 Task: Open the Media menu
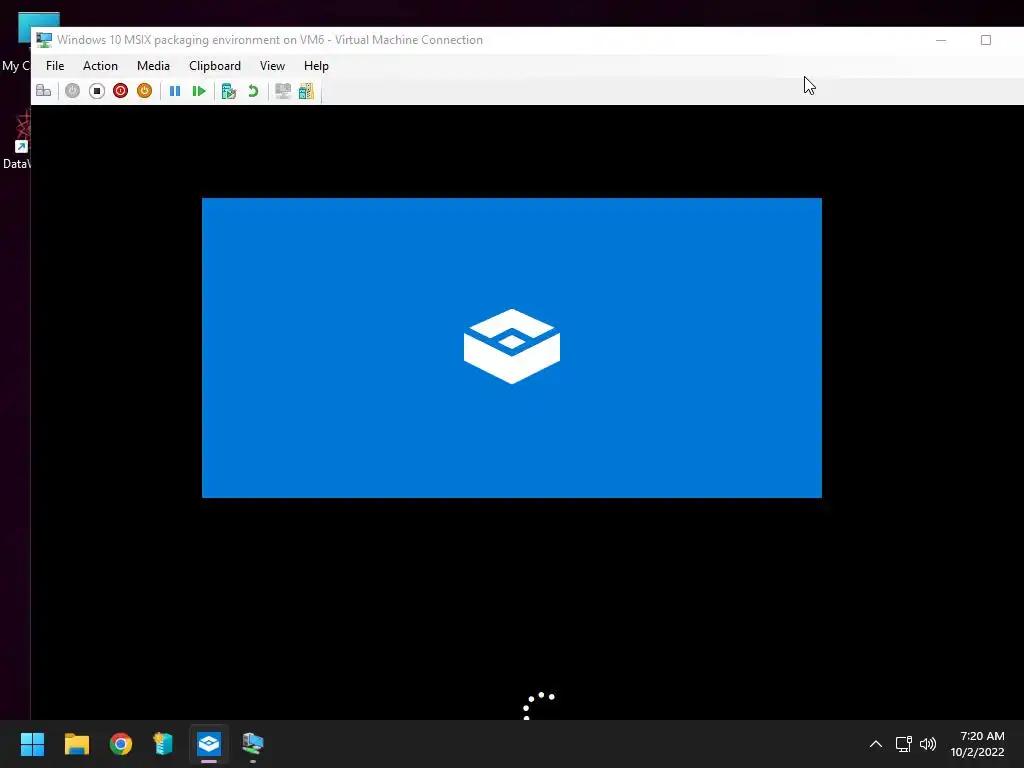[153, 66]
